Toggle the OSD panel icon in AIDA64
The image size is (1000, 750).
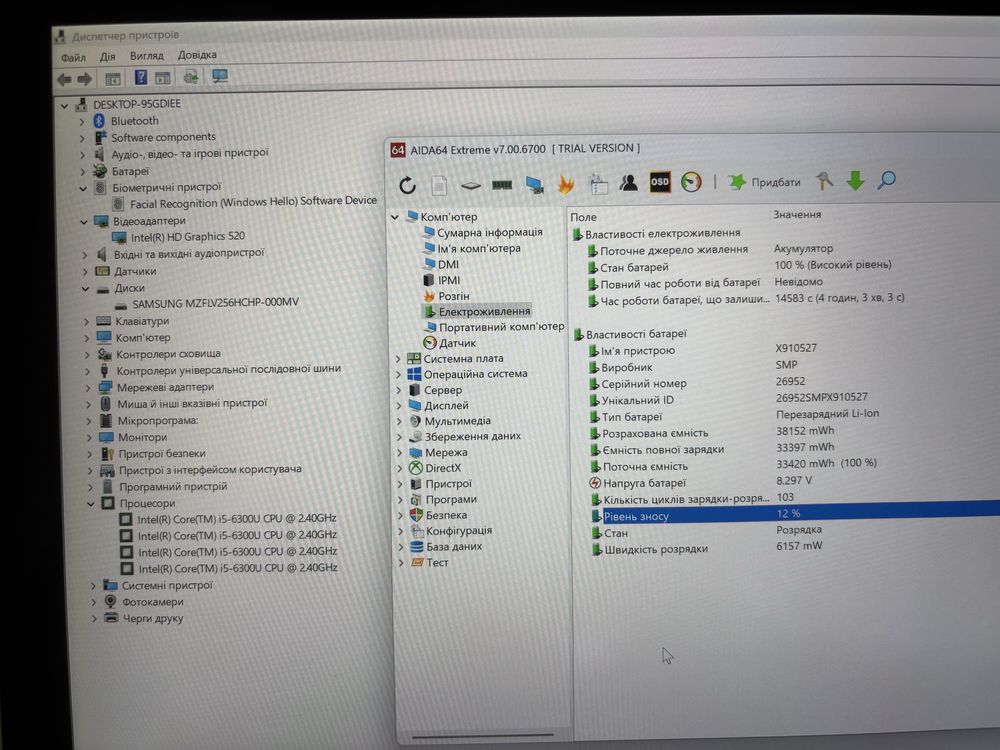tap(659, 182)
